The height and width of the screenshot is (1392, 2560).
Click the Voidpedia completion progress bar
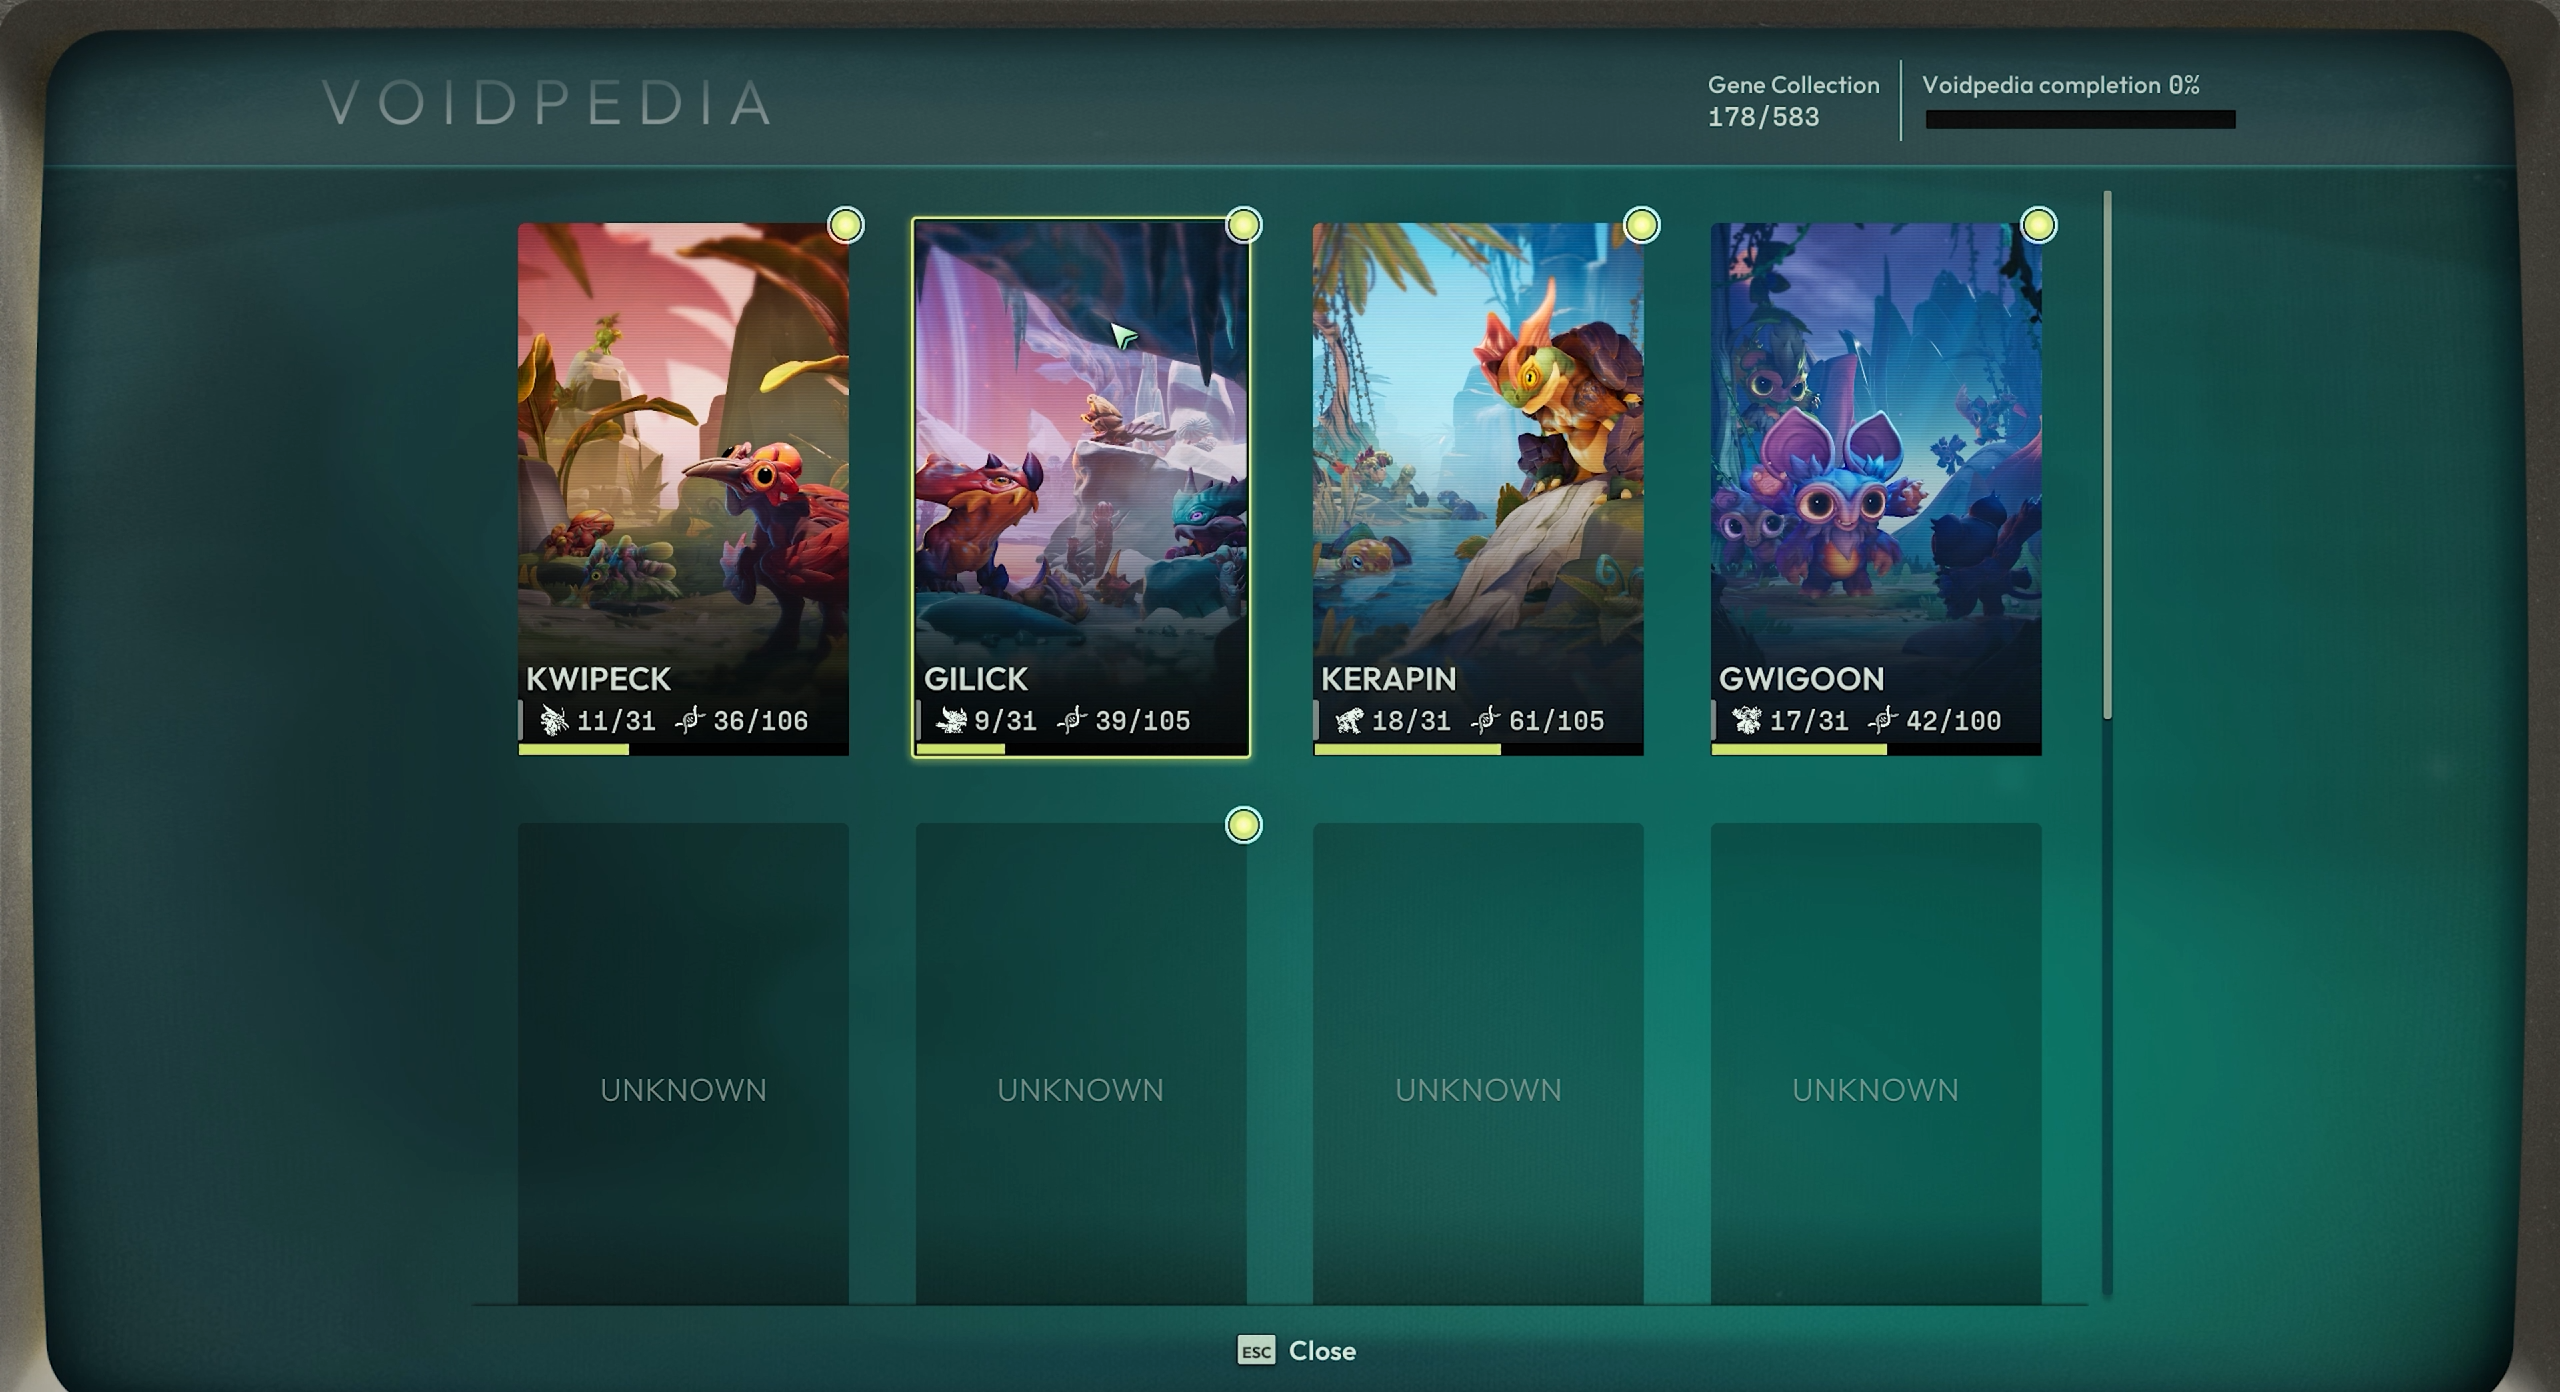[2080, 120]
